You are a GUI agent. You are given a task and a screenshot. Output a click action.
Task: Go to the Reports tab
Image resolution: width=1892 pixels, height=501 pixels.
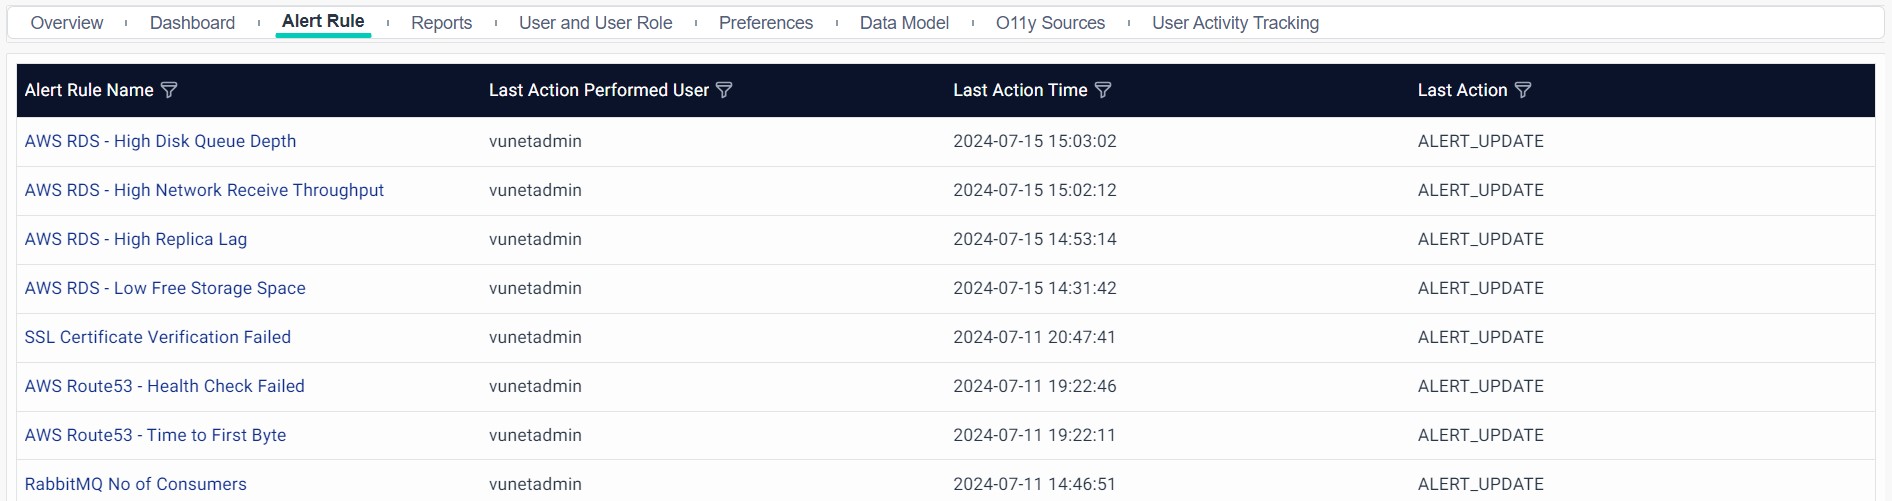(441, 23)
